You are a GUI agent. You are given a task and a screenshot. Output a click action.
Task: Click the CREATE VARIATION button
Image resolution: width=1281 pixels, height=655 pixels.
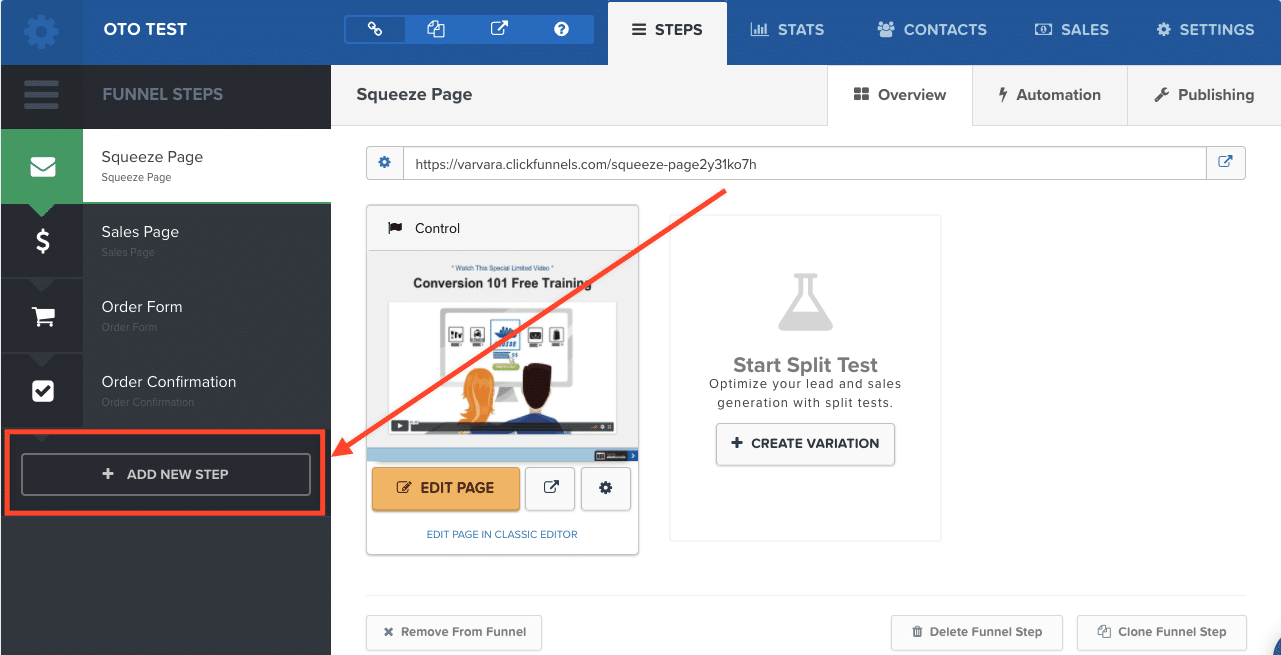tap(805, 444)
